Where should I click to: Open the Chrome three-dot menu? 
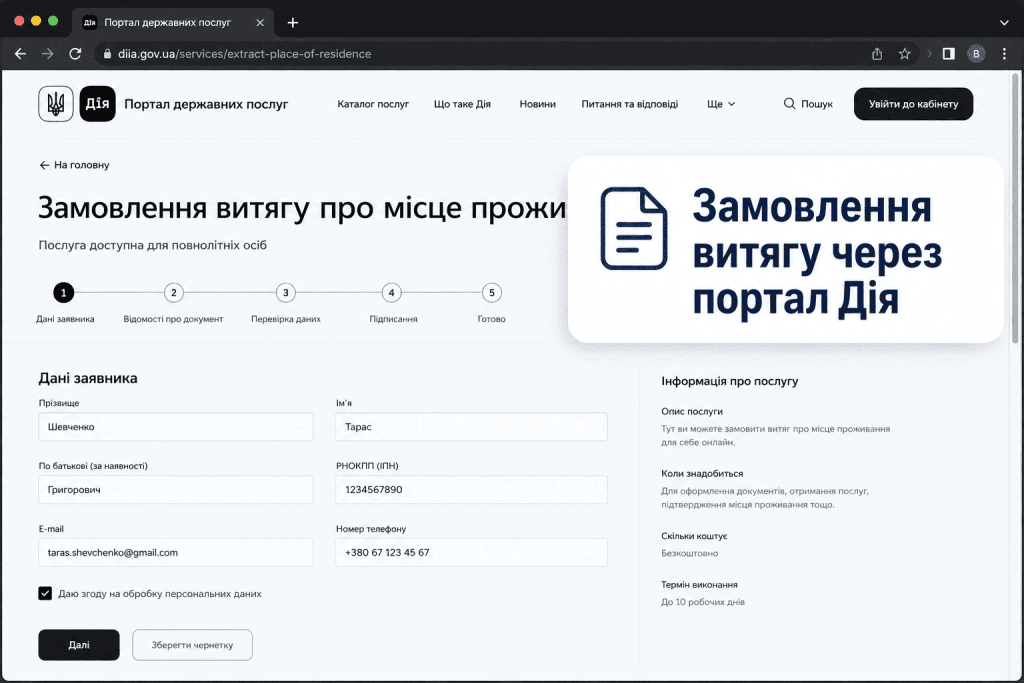pyautogui.click(x=1004, y=54)
